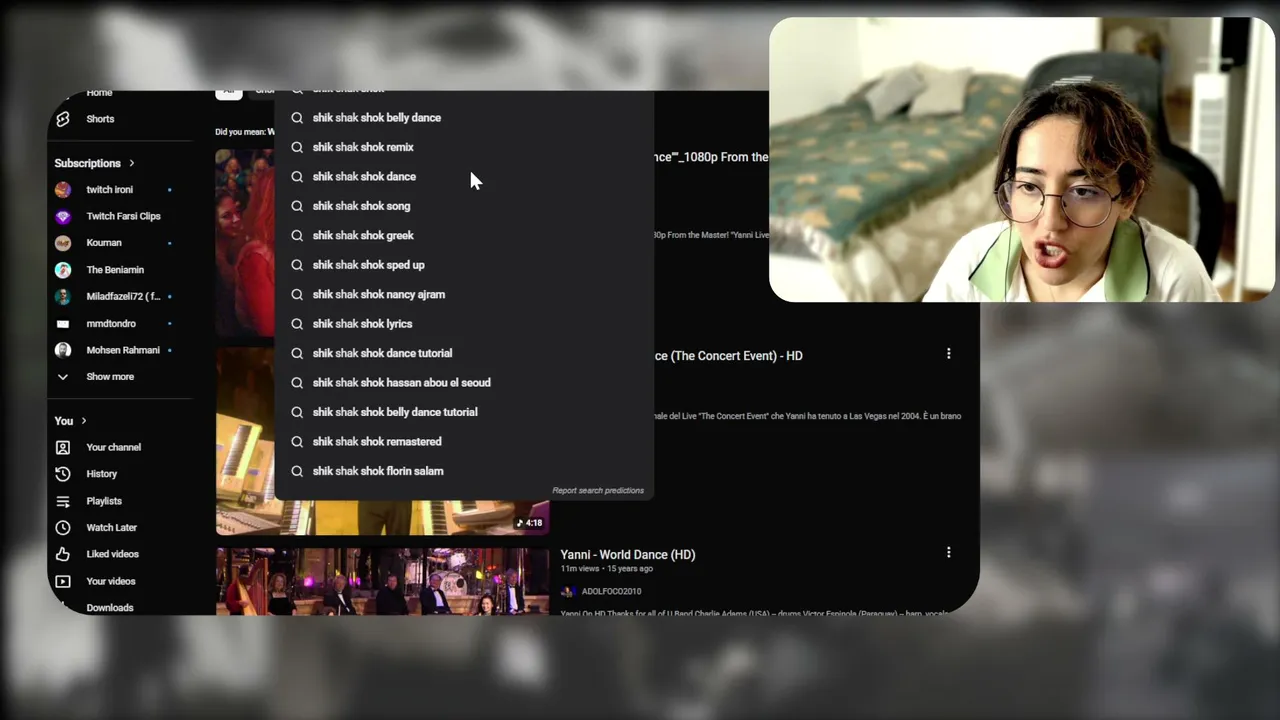Open the twitch ironi channel subscription
Viewport: 1280px width, 720px height.
(109, 190)
